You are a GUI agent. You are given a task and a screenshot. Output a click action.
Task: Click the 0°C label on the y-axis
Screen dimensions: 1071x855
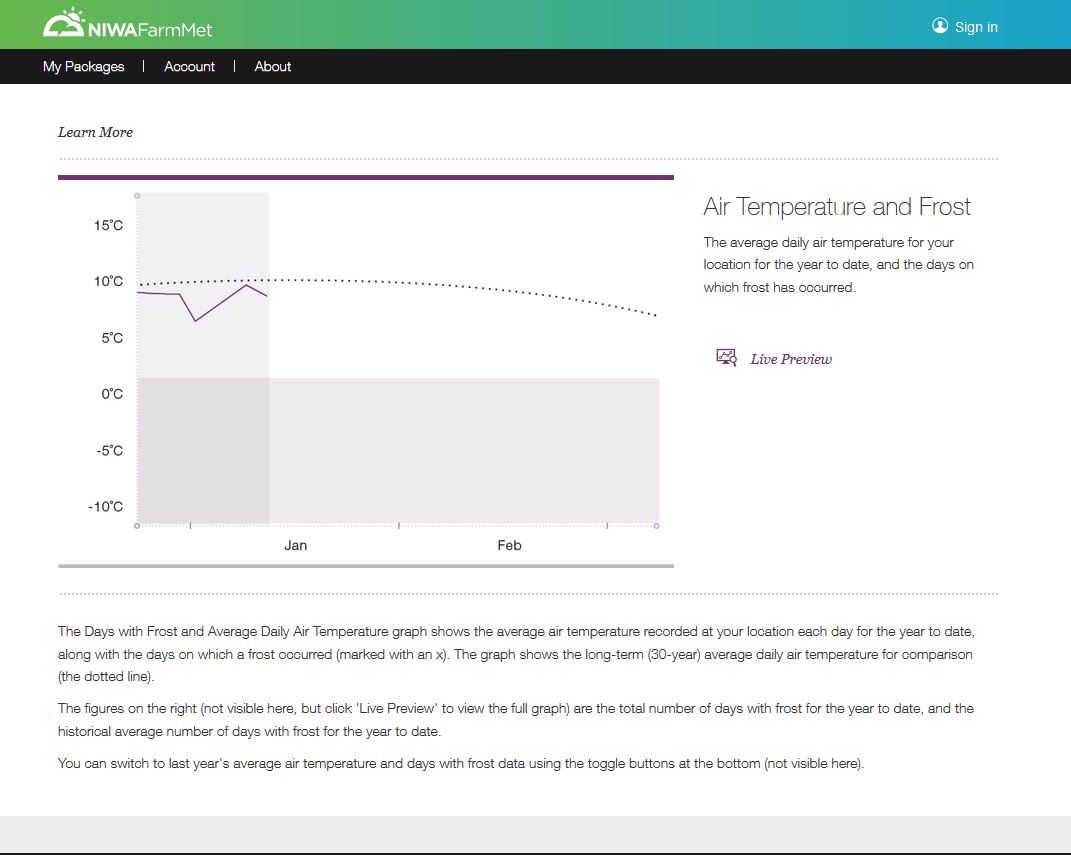[111, 394]
